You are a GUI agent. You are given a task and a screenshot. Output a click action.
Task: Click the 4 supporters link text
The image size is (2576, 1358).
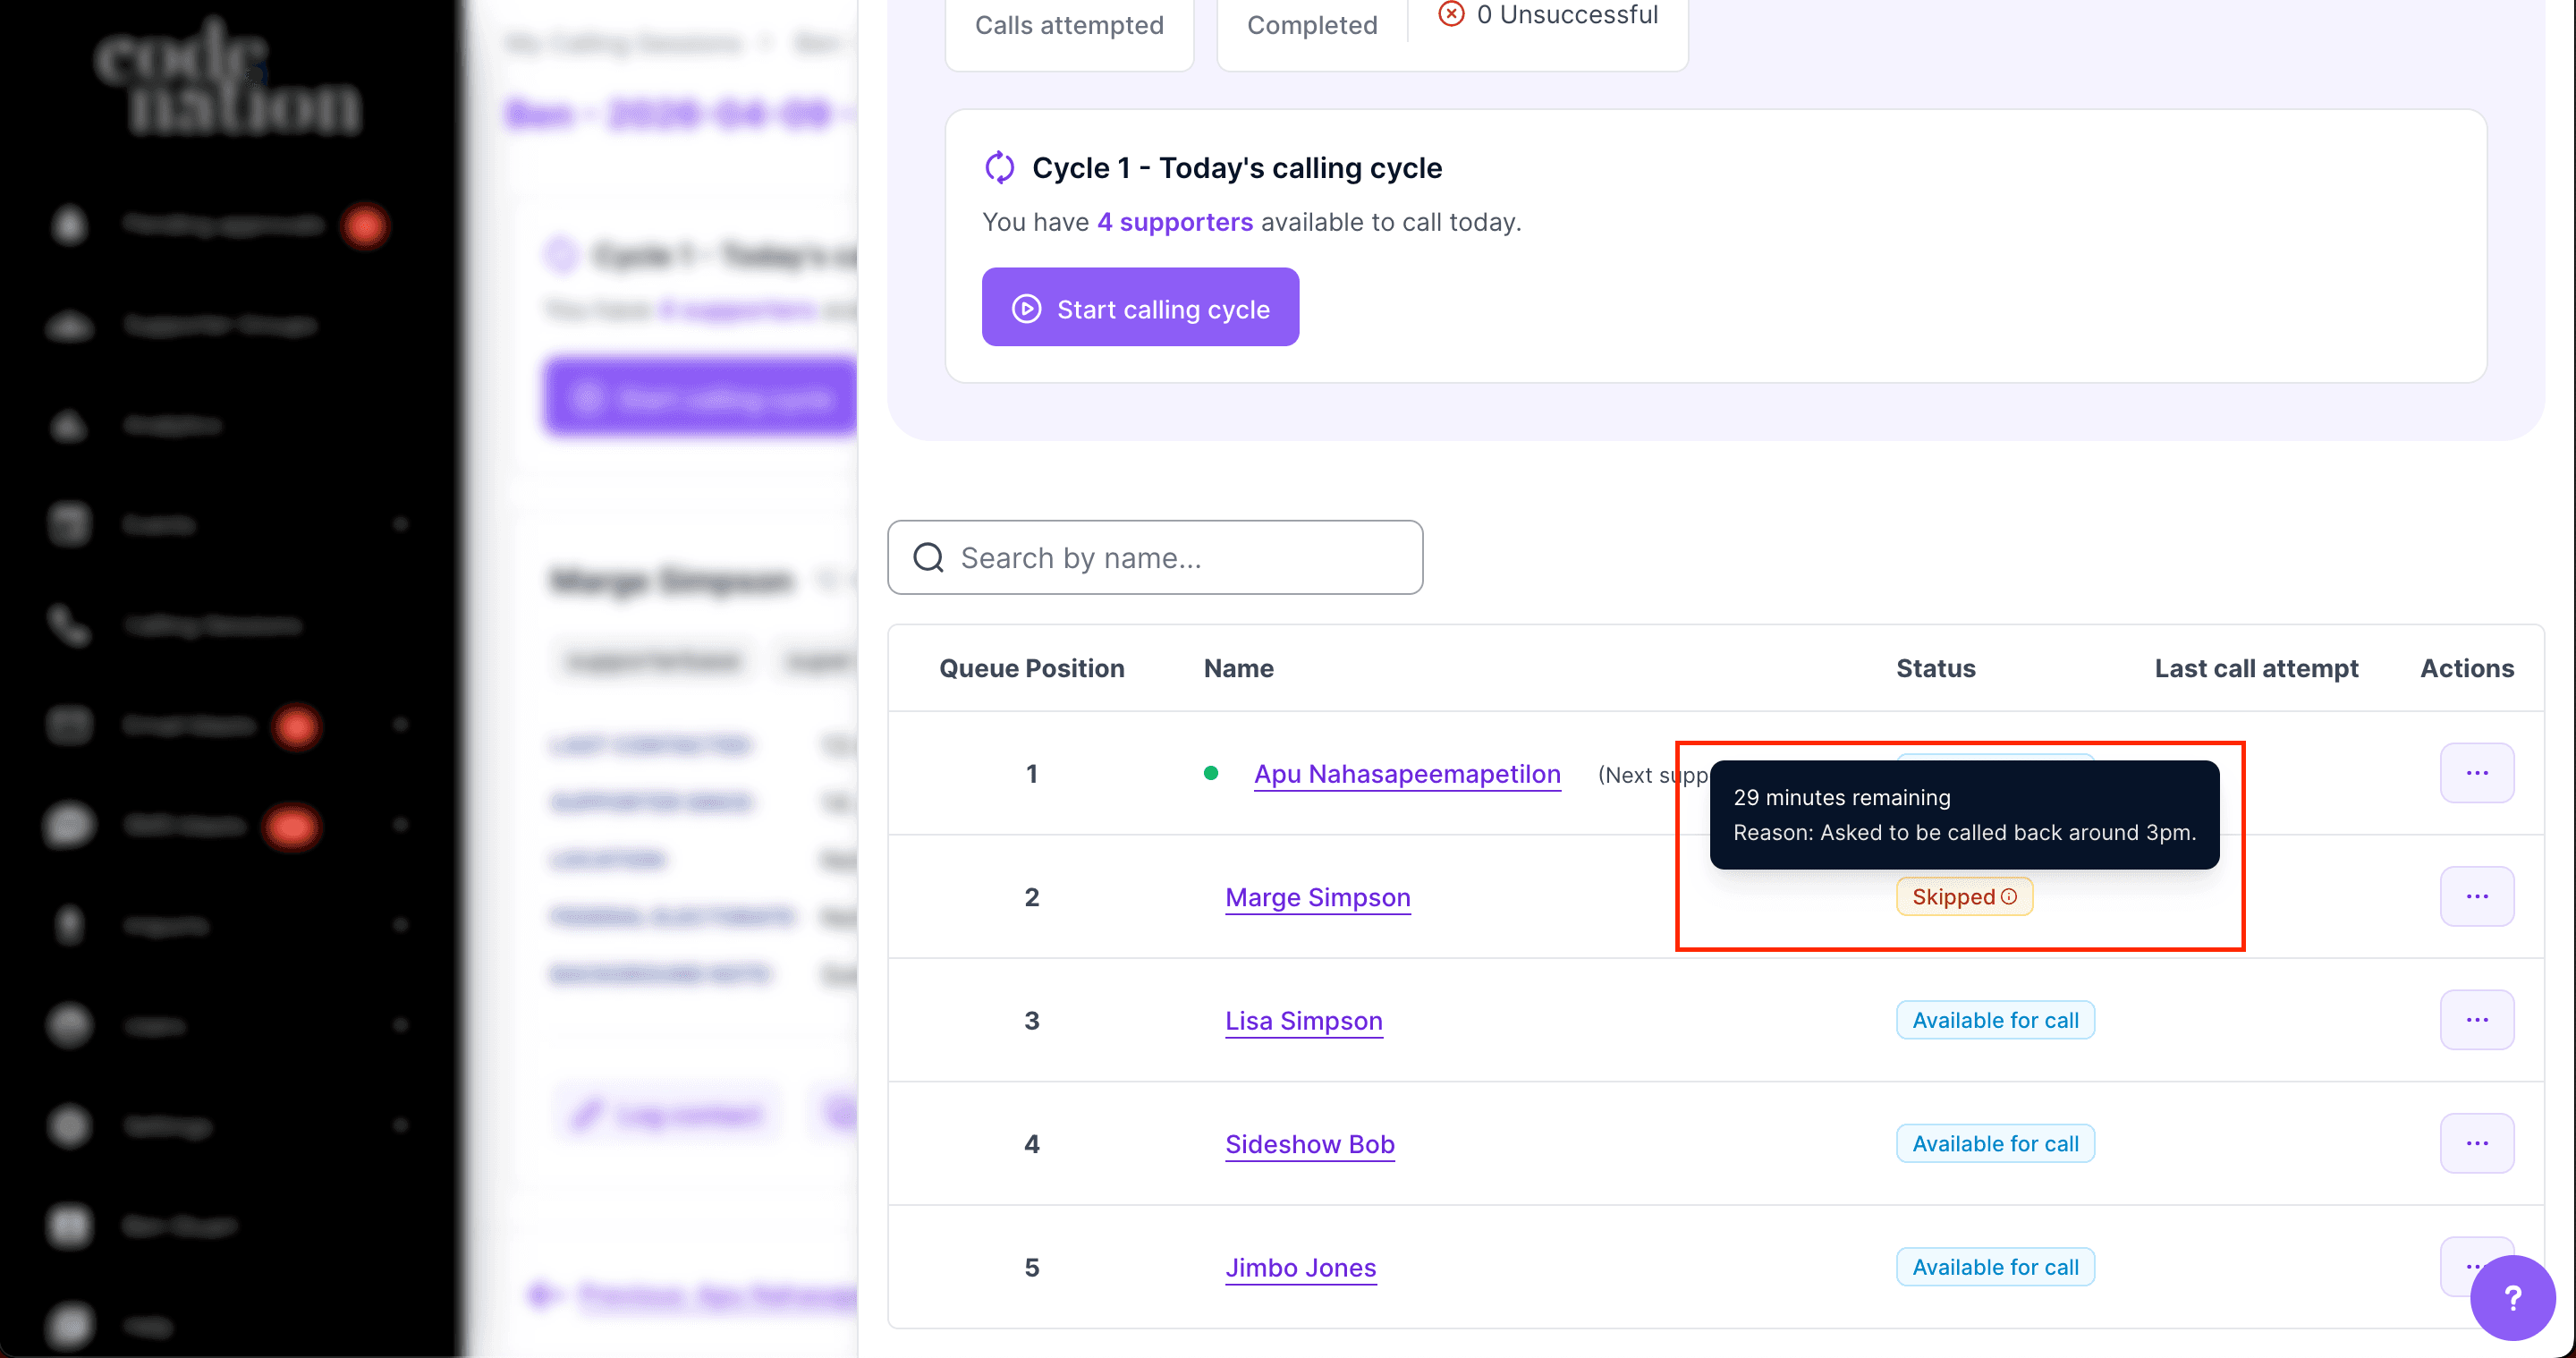(x=1174, y=222)
